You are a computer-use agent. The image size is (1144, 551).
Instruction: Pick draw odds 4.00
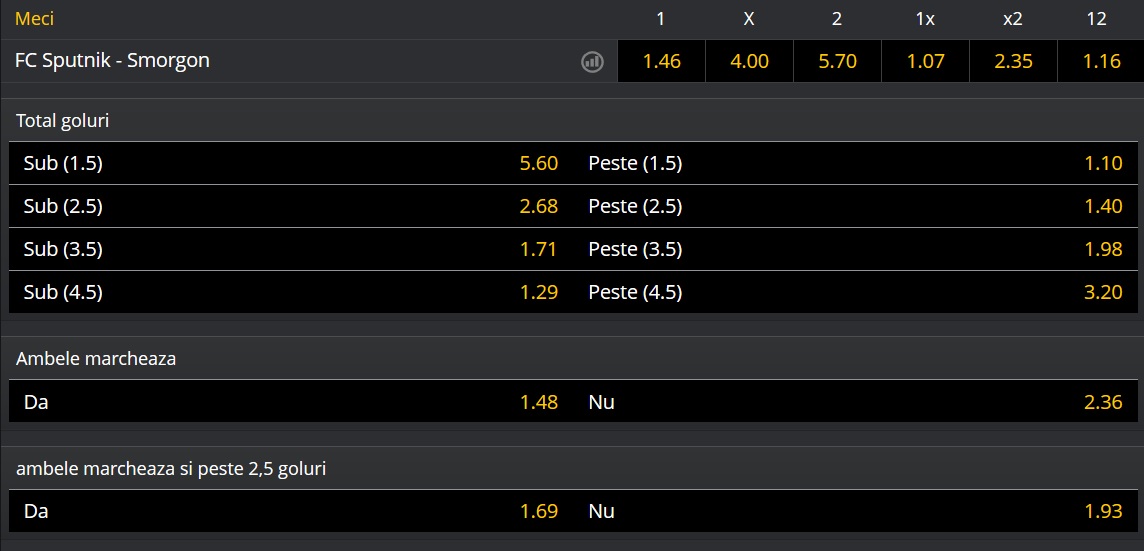pos(749,61)
